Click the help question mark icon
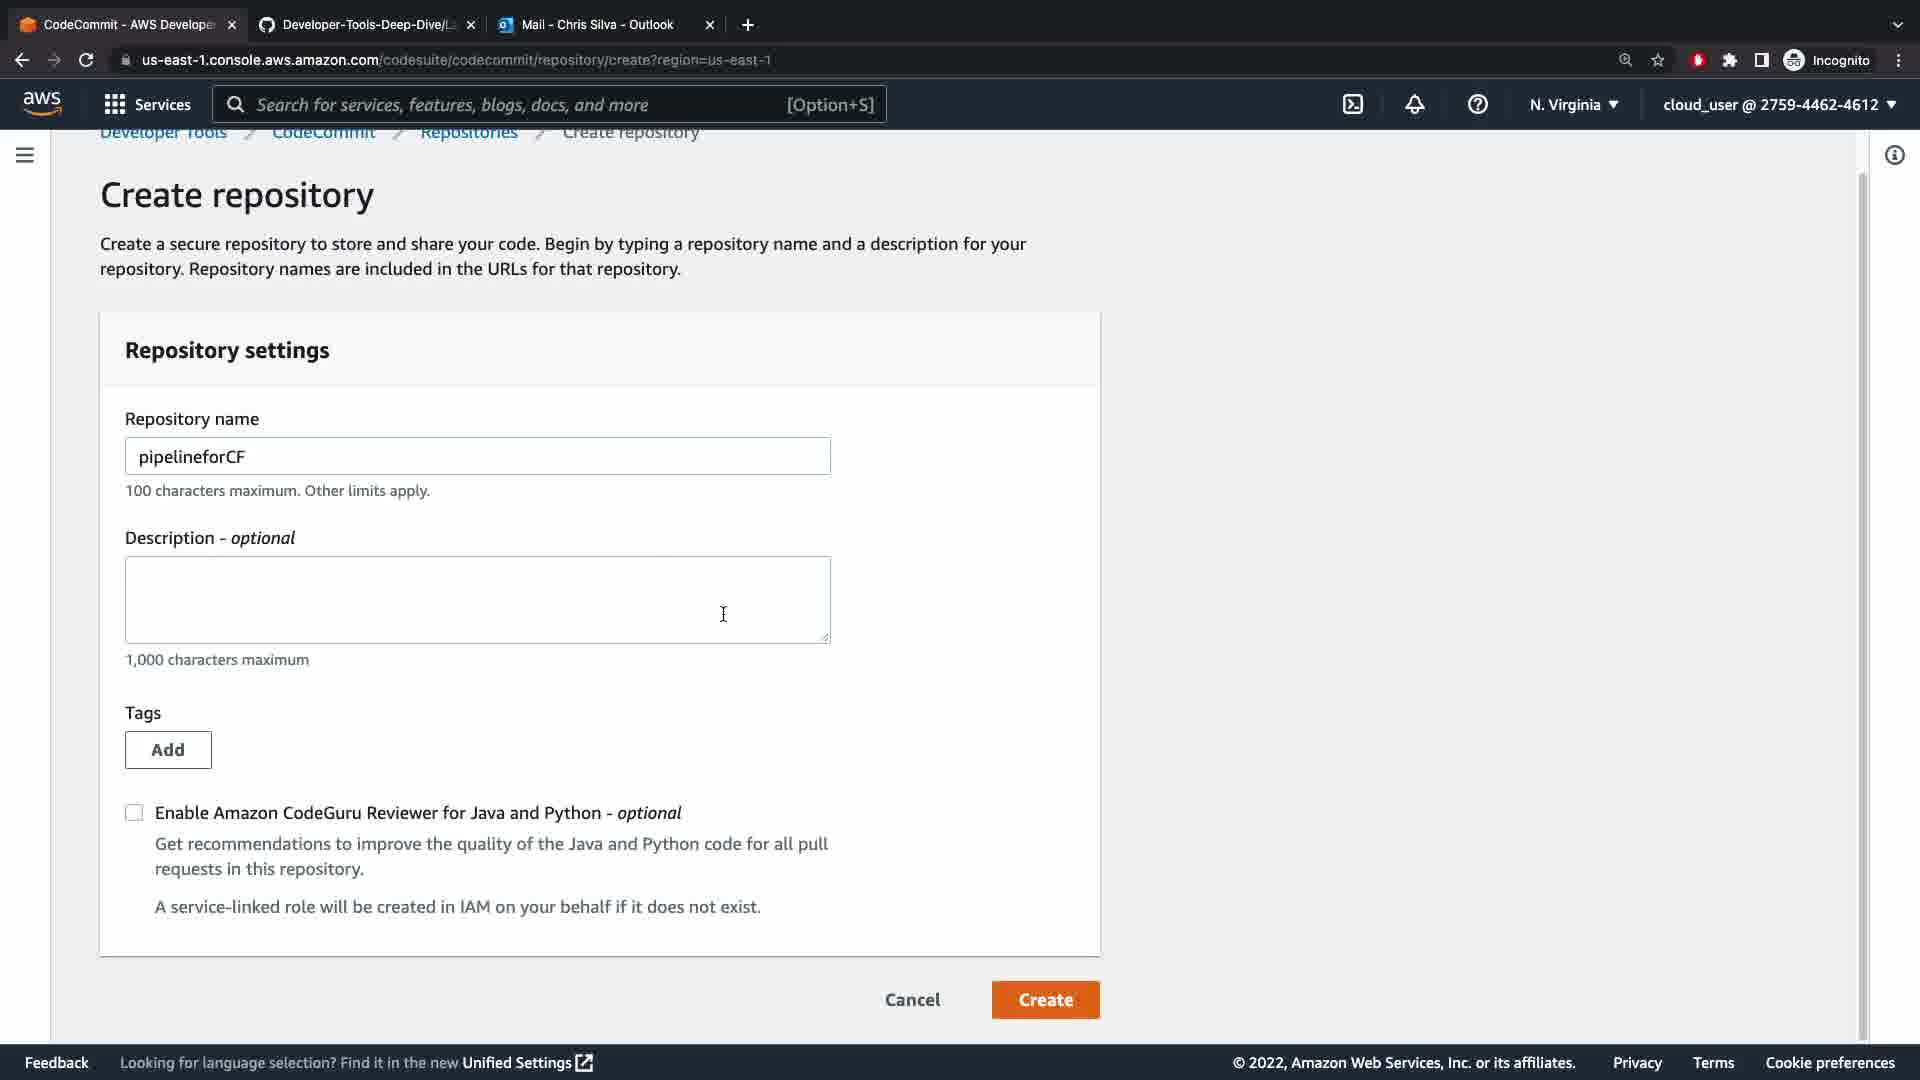 tap(1477, 104)
